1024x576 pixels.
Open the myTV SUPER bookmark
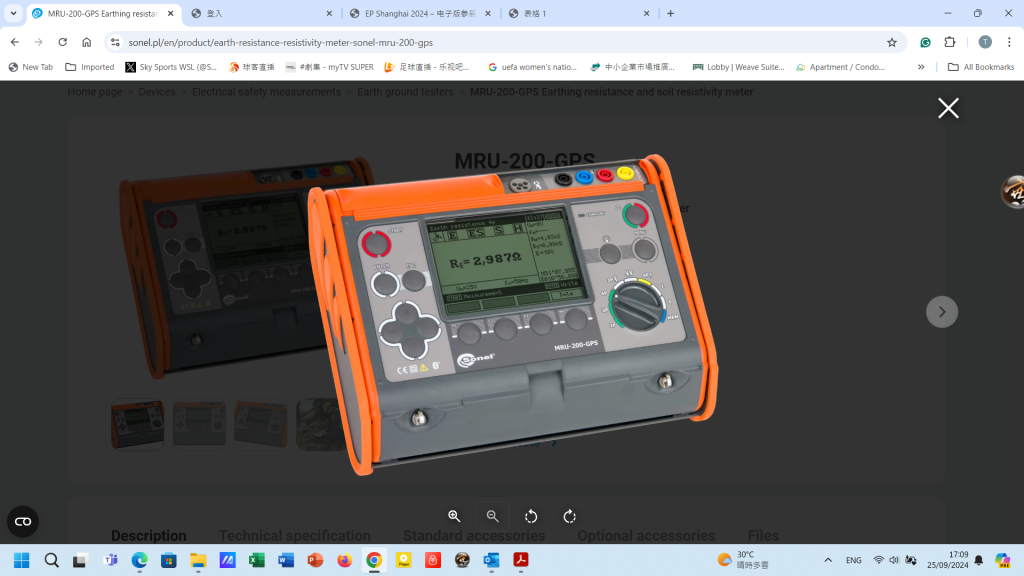pyautogui.click(x=330, y=67)
